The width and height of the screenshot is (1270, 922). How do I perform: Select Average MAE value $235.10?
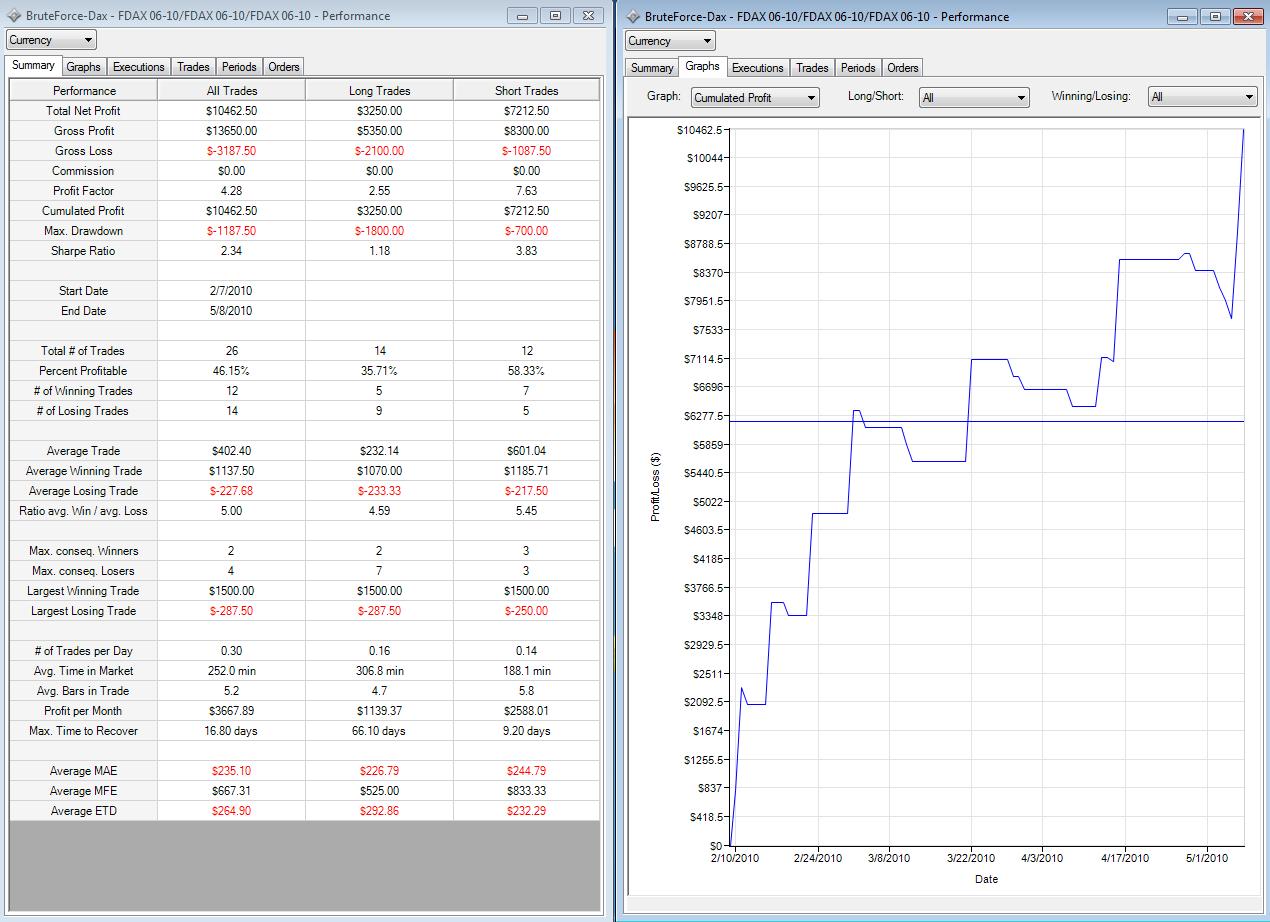(231, 770)
